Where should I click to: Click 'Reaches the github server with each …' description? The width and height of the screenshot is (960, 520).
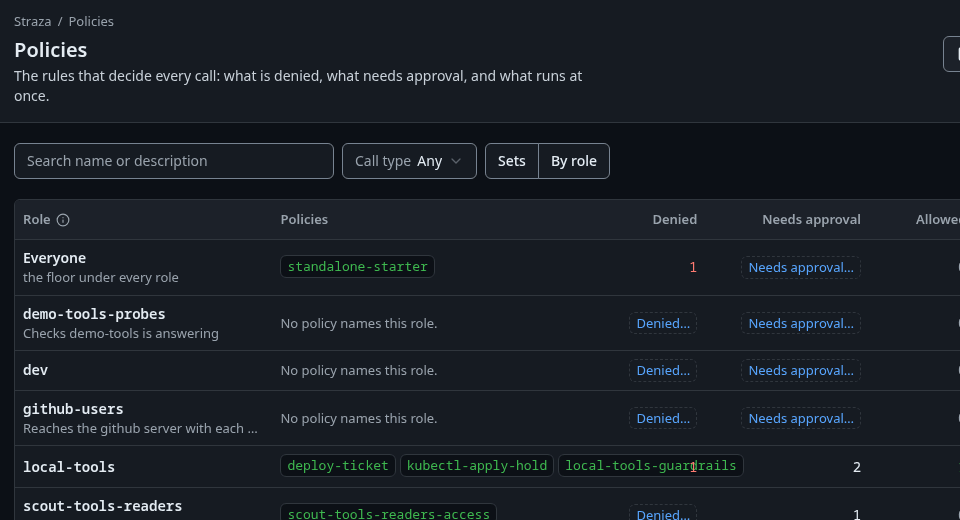pyautogui.click(x=140, y=428)
